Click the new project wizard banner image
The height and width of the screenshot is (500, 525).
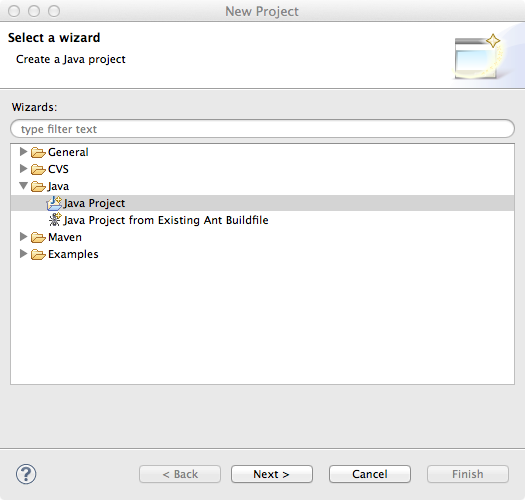tap(478, 56)
